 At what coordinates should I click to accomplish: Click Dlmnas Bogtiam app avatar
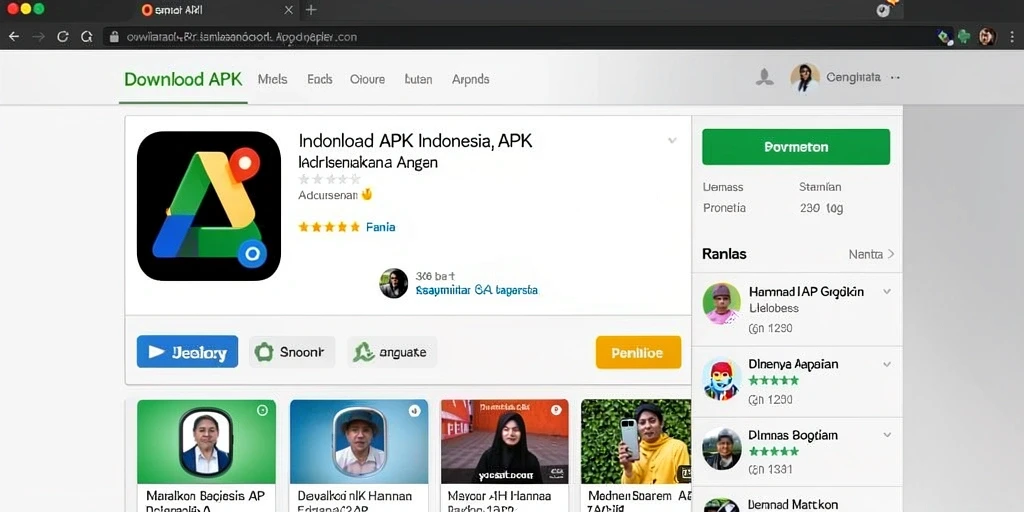point(722,449)
